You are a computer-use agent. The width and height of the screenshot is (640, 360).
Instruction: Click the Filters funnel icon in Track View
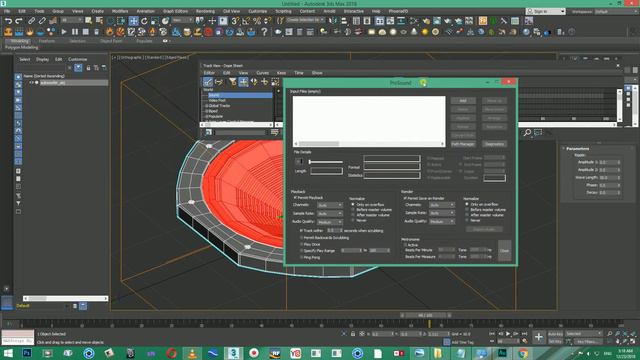point(233,82)
